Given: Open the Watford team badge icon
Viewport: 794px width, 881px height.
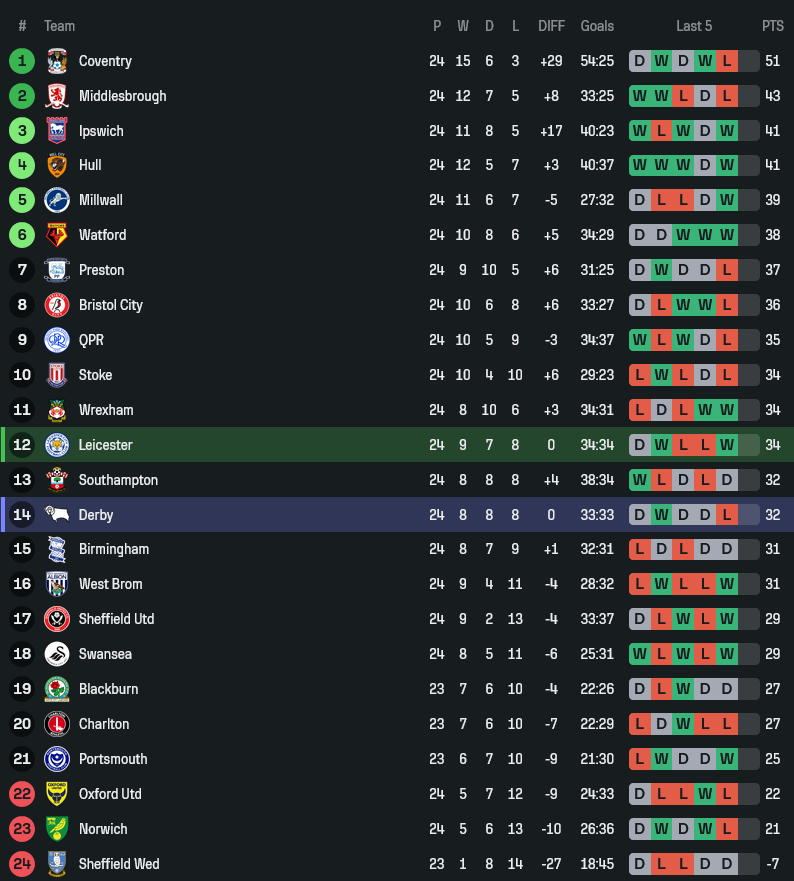Looking at the screenshot, I should coord(56,235).
